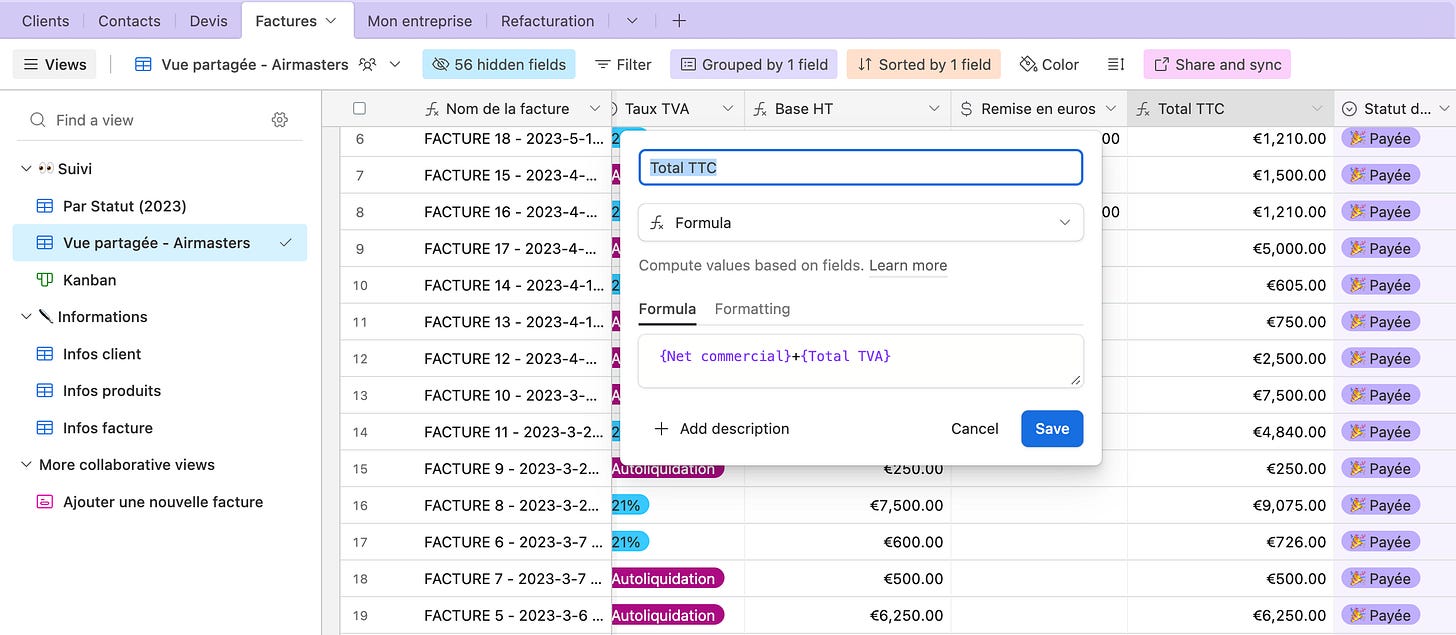The width and height of the screenshot is (1456, 635).
Task: Click the view settings gear icon
Action: click(280, 120)
